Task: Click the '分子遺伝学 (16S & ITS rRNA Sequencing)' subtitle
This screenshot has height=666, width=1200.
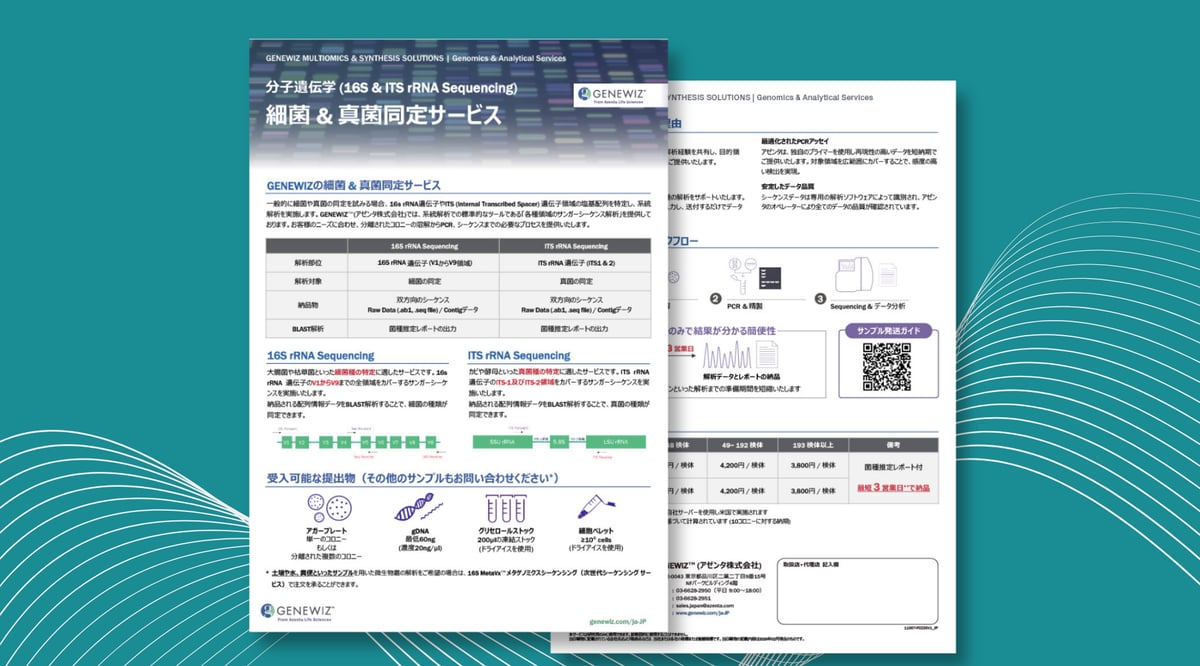Action: tap(391, 87)
